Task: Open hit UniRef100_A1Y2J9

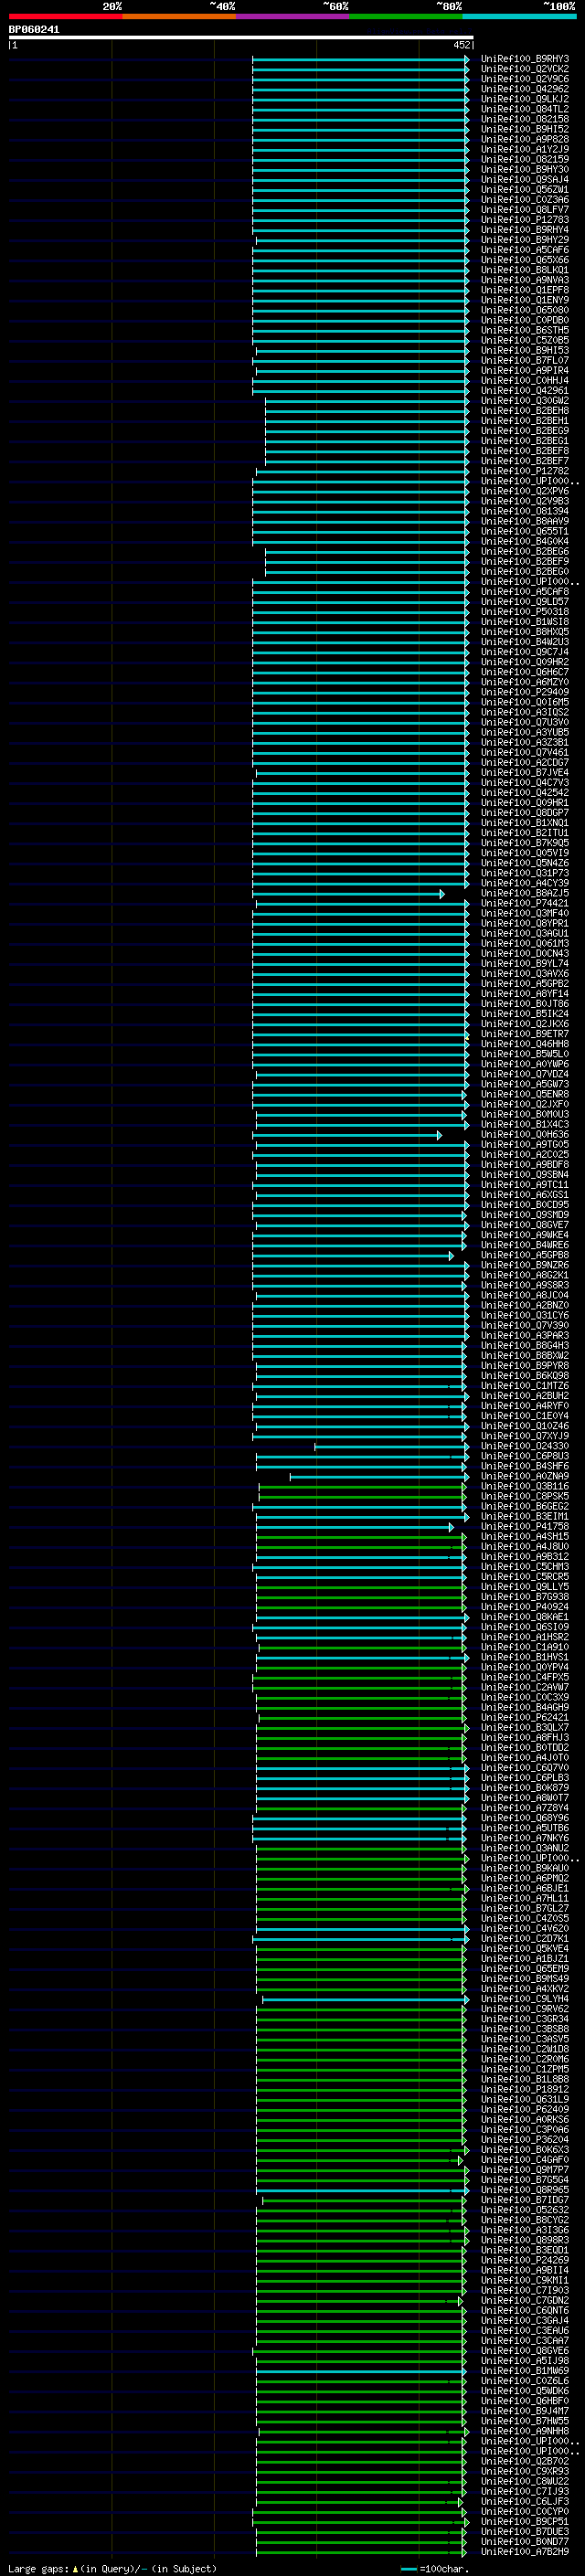Action: click(524, 150)
